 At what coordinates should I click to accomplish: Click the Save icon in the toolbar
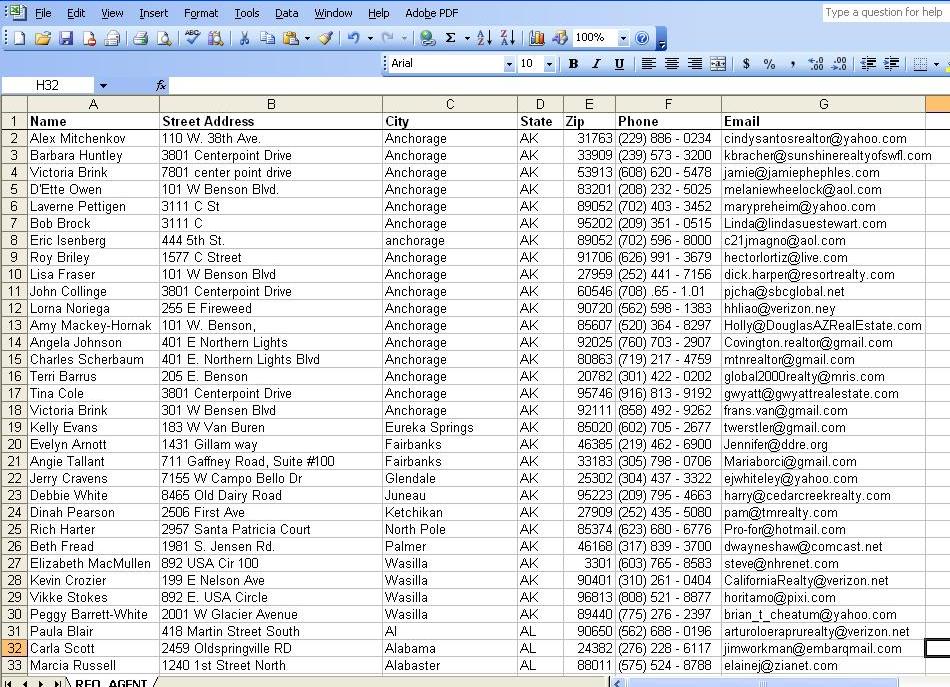pos(66,38)
